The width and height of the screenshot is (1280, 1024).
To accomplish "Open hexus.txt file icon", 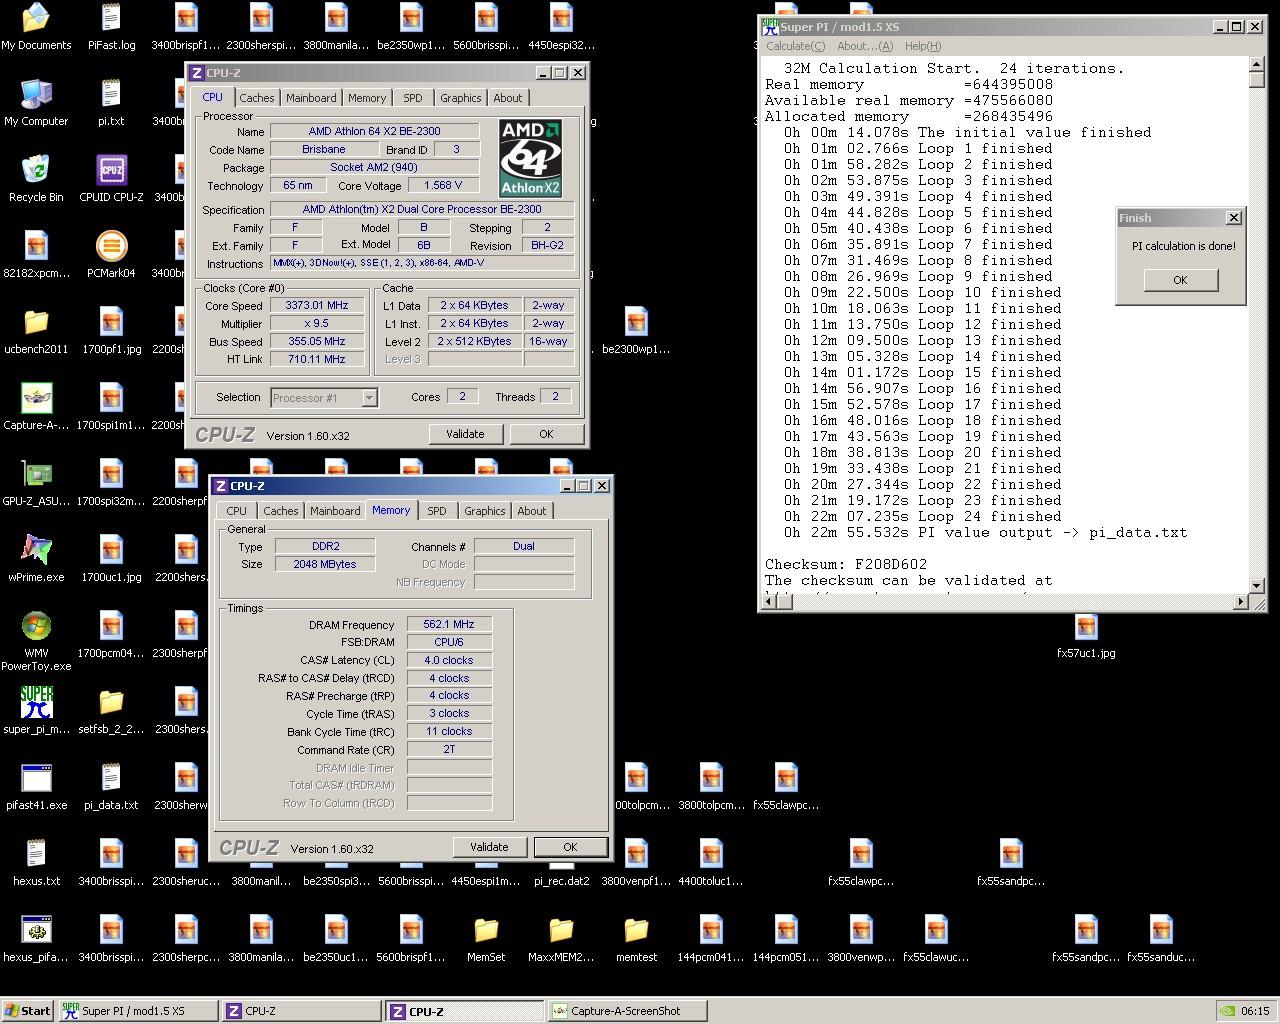I will (36, 863).
